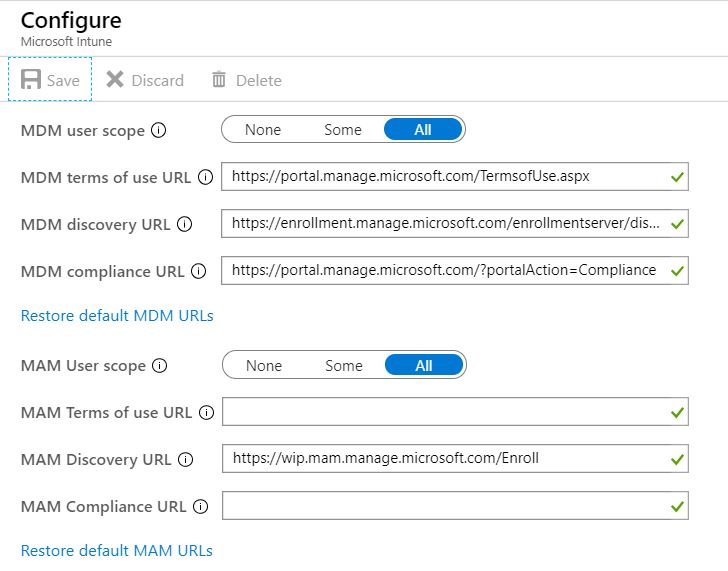Set MDM user scope to All
Viewport: 728px width, 571px height.
[423, 130]
